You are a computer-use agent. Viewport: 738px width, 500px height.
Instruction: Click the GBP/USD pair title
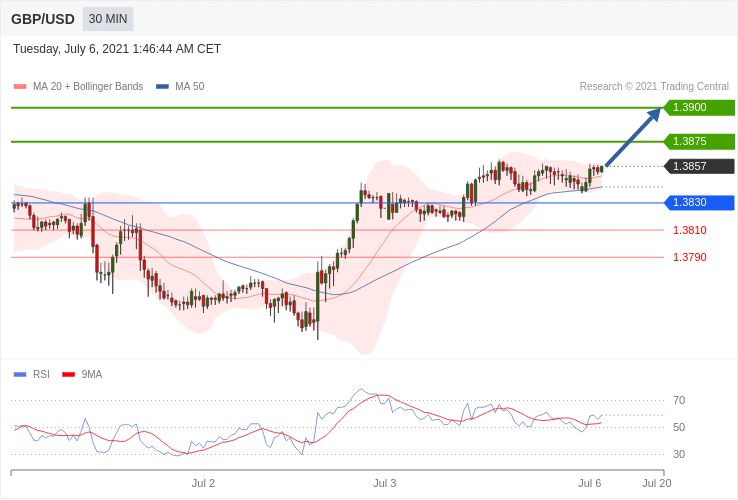pos(43,19)
